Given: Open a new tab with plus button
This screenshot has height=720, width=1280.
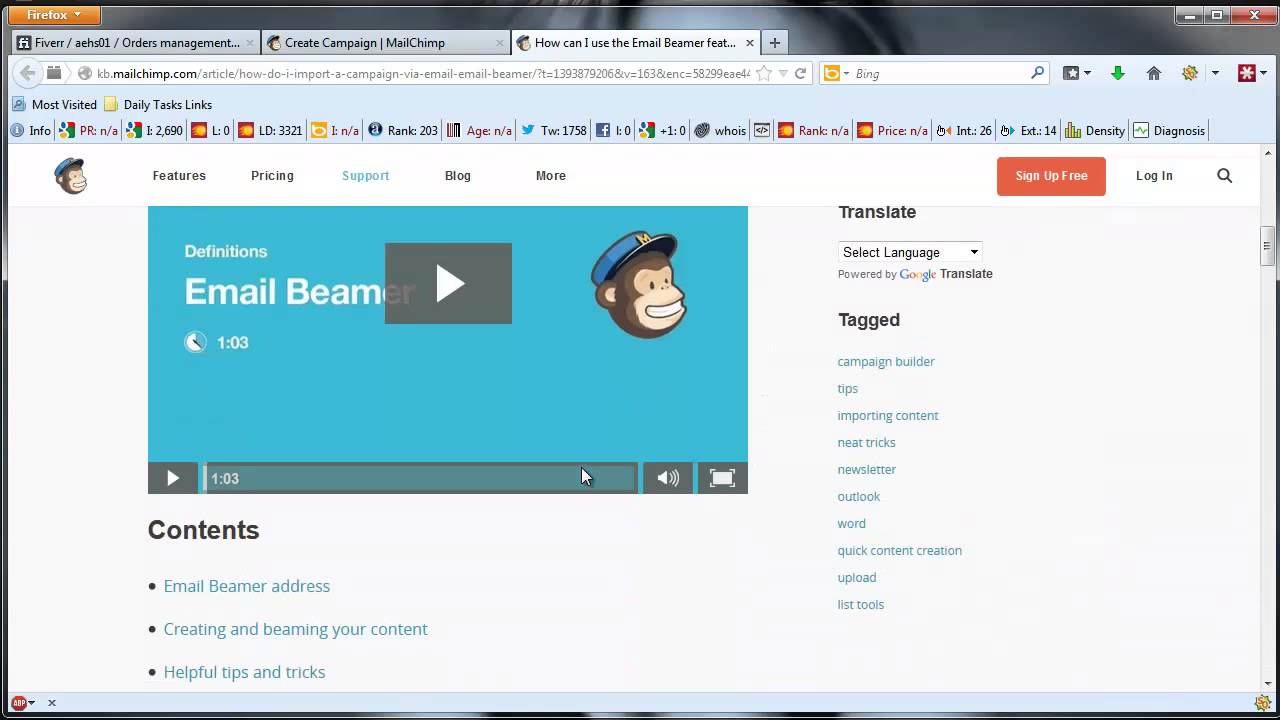Looking at the screenshot, I should click(774, 43).
